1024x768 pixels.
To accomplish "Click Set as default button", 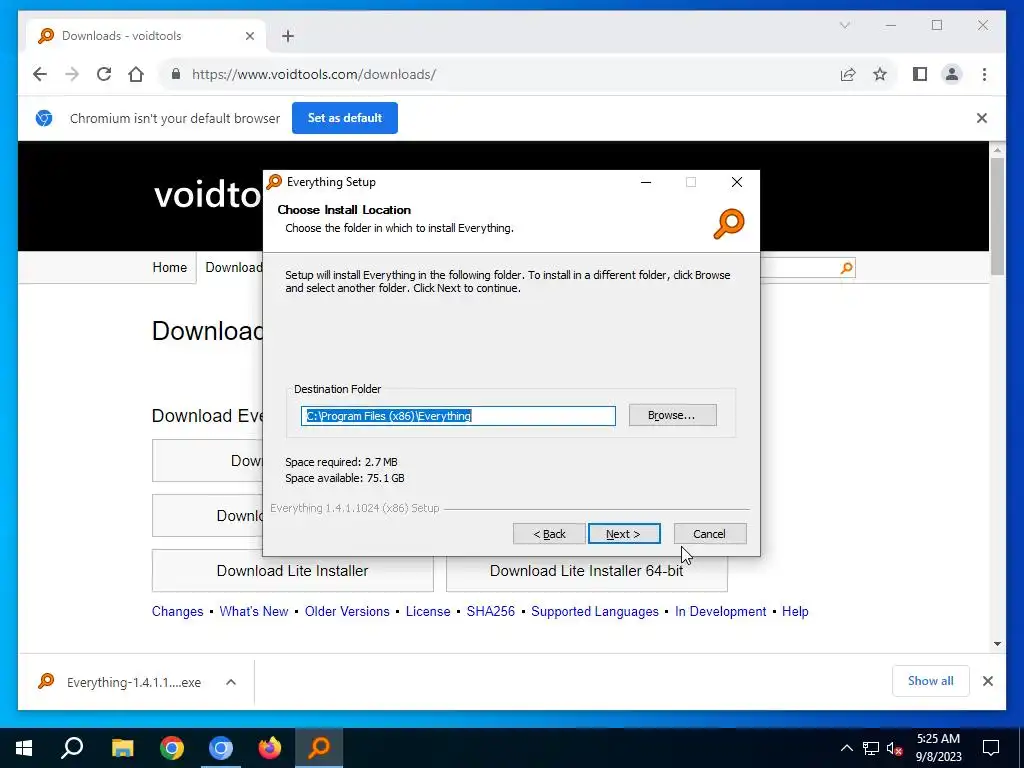I will point(345,118).
